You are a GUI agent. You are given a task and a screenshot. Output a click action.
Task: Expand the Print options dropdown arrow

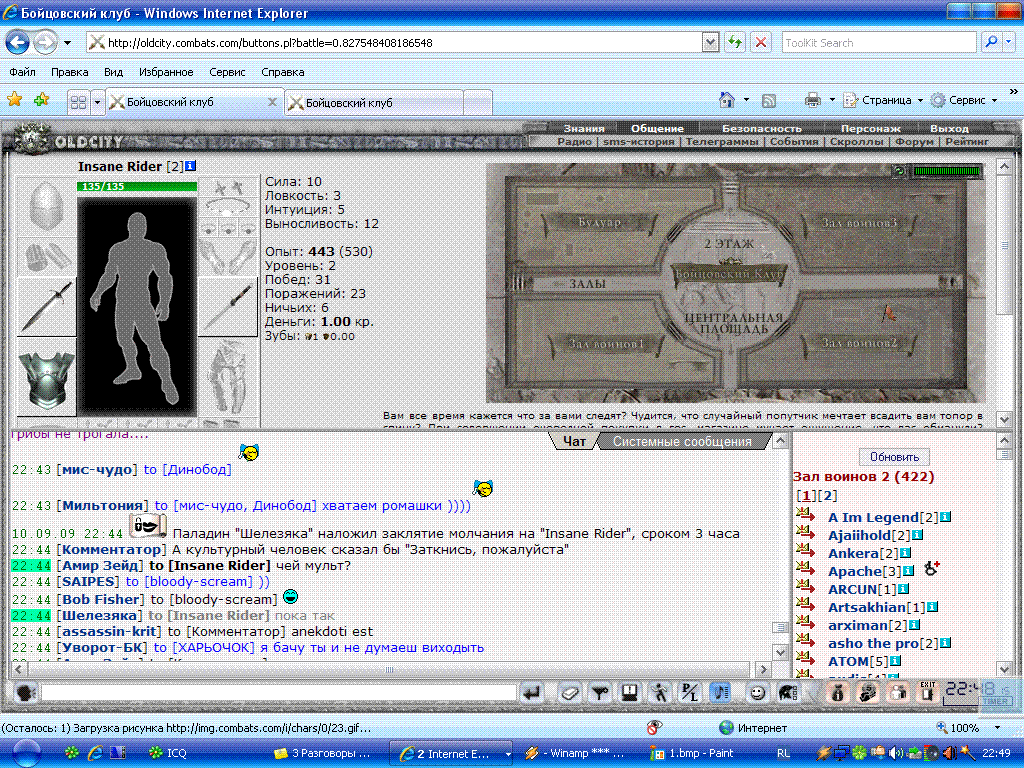click(831, 100)
